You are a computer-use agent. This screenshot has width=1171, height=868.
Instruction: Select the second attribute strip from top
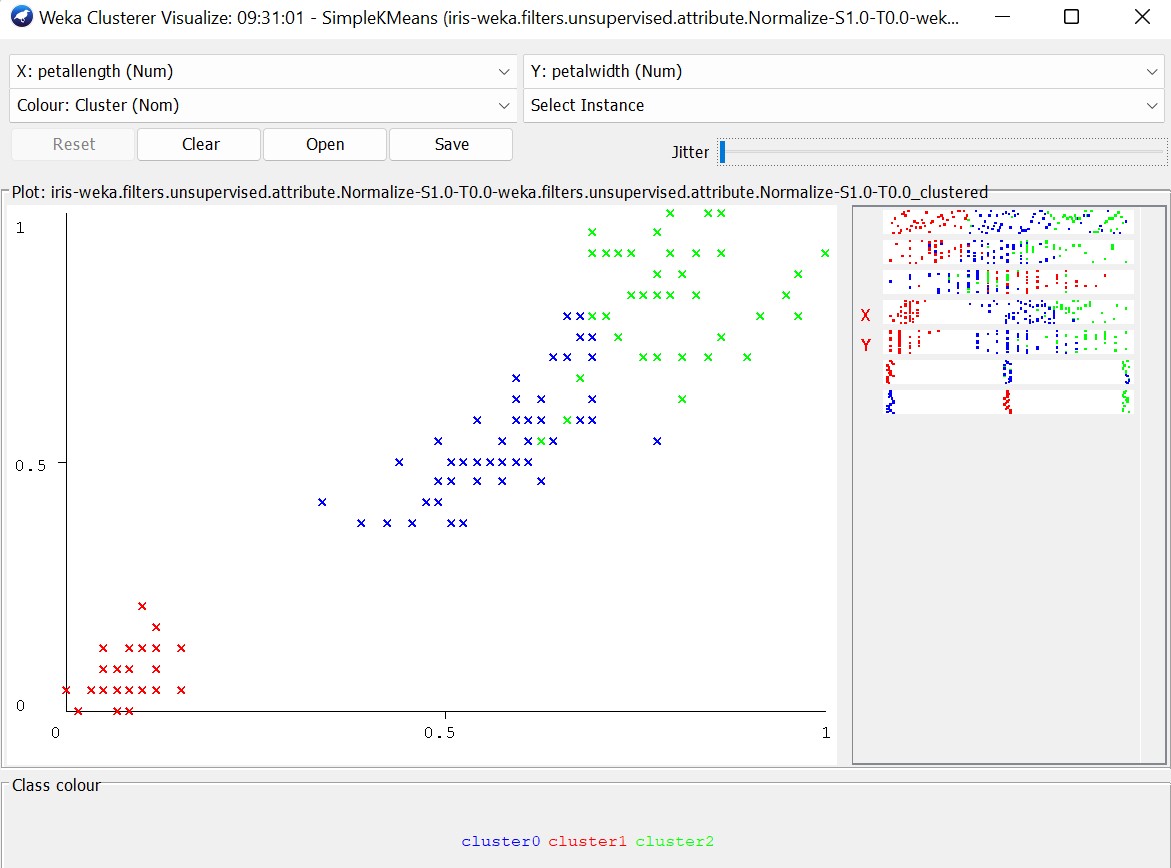pyautogui.click(x=1008, y=250)
